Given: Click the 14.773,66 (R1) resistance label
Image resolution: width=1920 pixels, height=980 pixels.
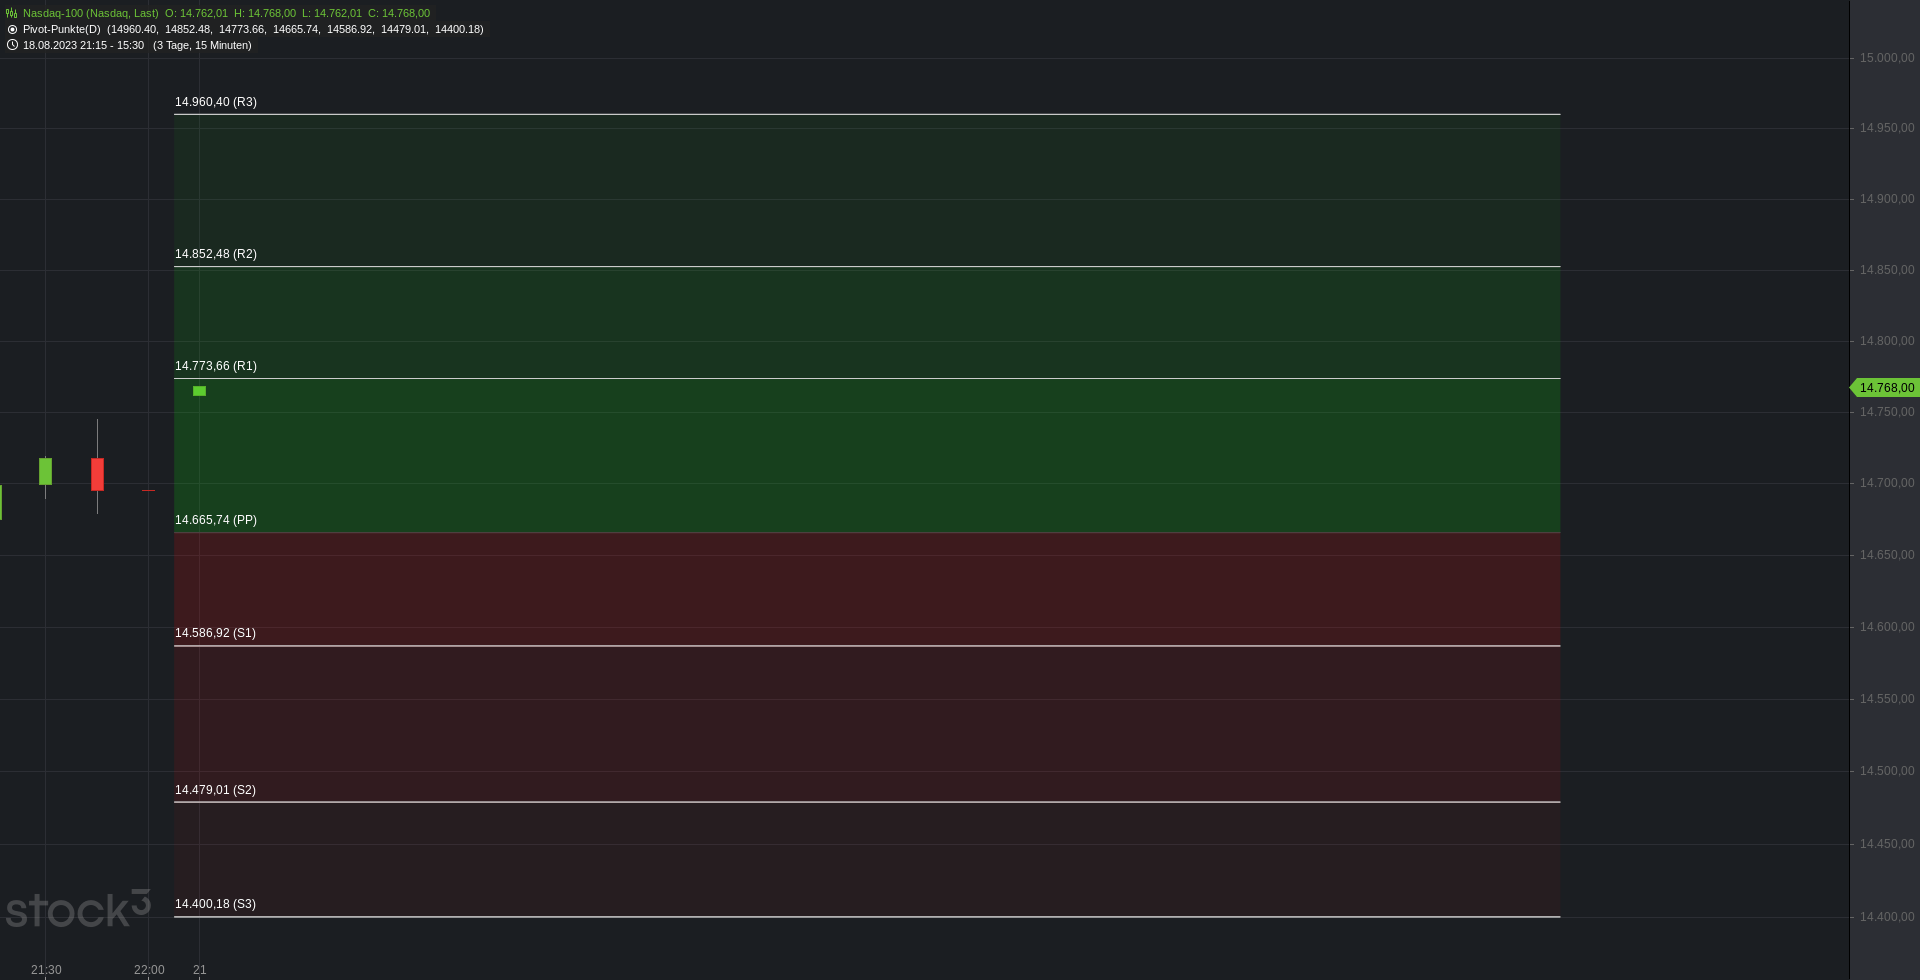Looking at the screenshot, I should click(216, 366).
